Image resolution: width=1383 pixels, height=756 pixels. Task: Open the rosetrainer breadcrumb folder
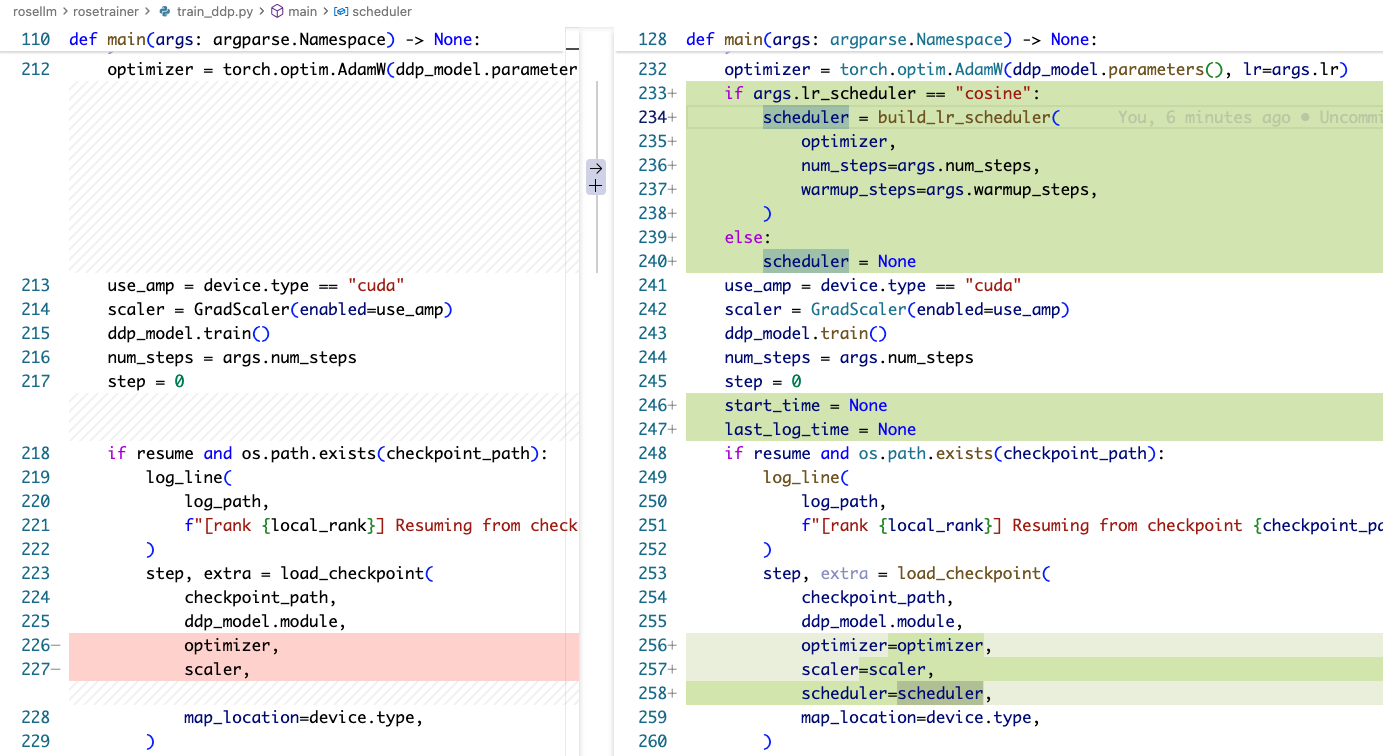click(x=107, y=12)
